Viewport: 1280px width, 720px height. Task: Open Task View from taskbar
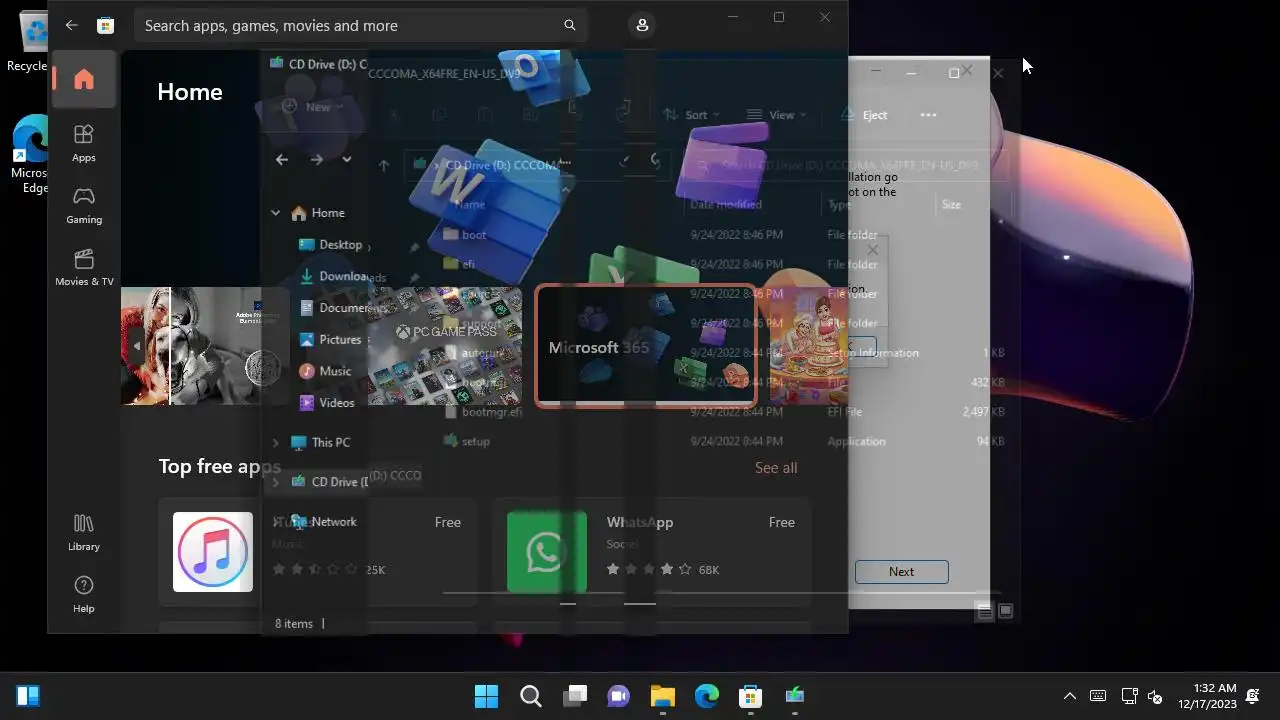click(x=574, y=696)
